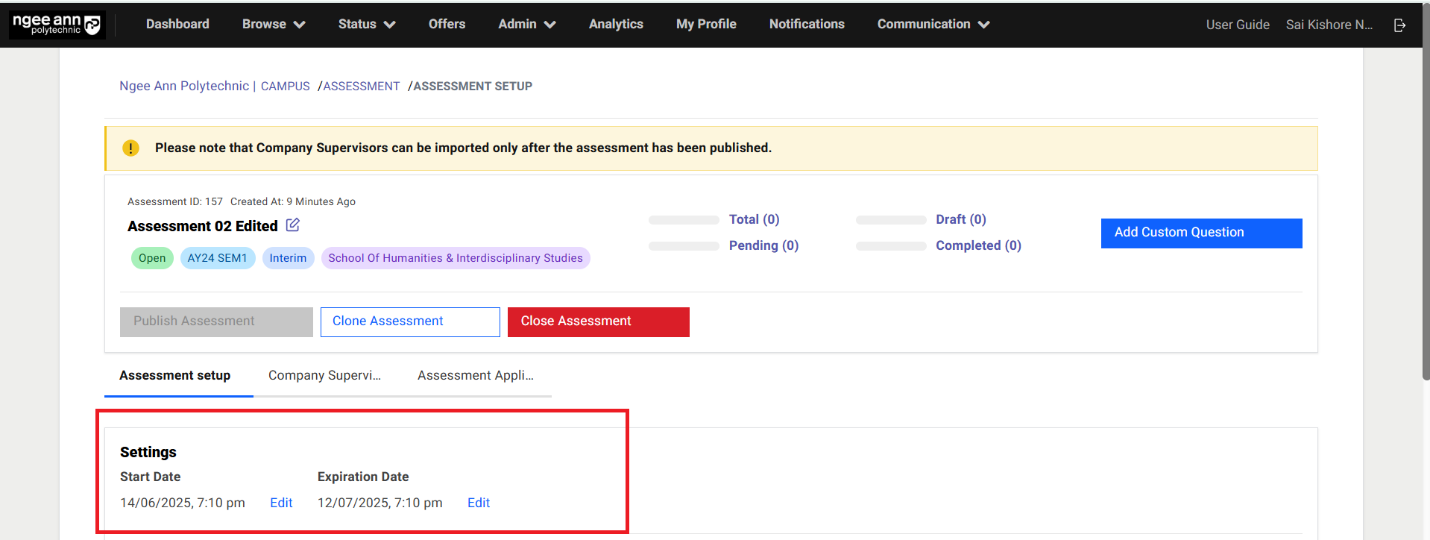Viewport: 1430px width, 540px height.
Task: Expand the Browse dropdown menu
Action: tap(273, 24)
